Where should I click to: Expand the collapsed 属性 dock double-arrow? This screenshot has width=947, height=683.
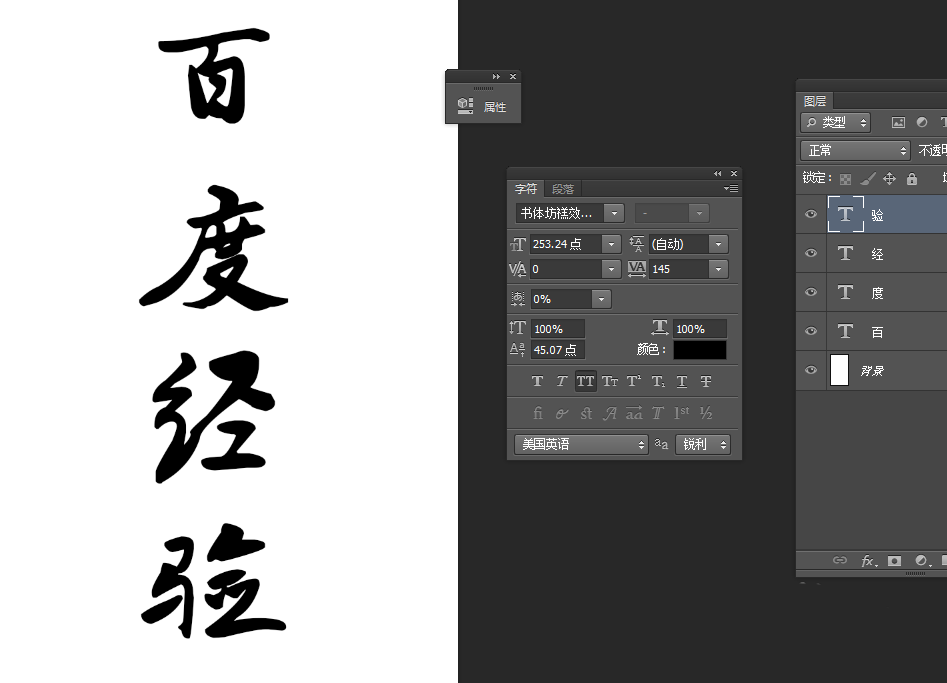click(496, 77)
